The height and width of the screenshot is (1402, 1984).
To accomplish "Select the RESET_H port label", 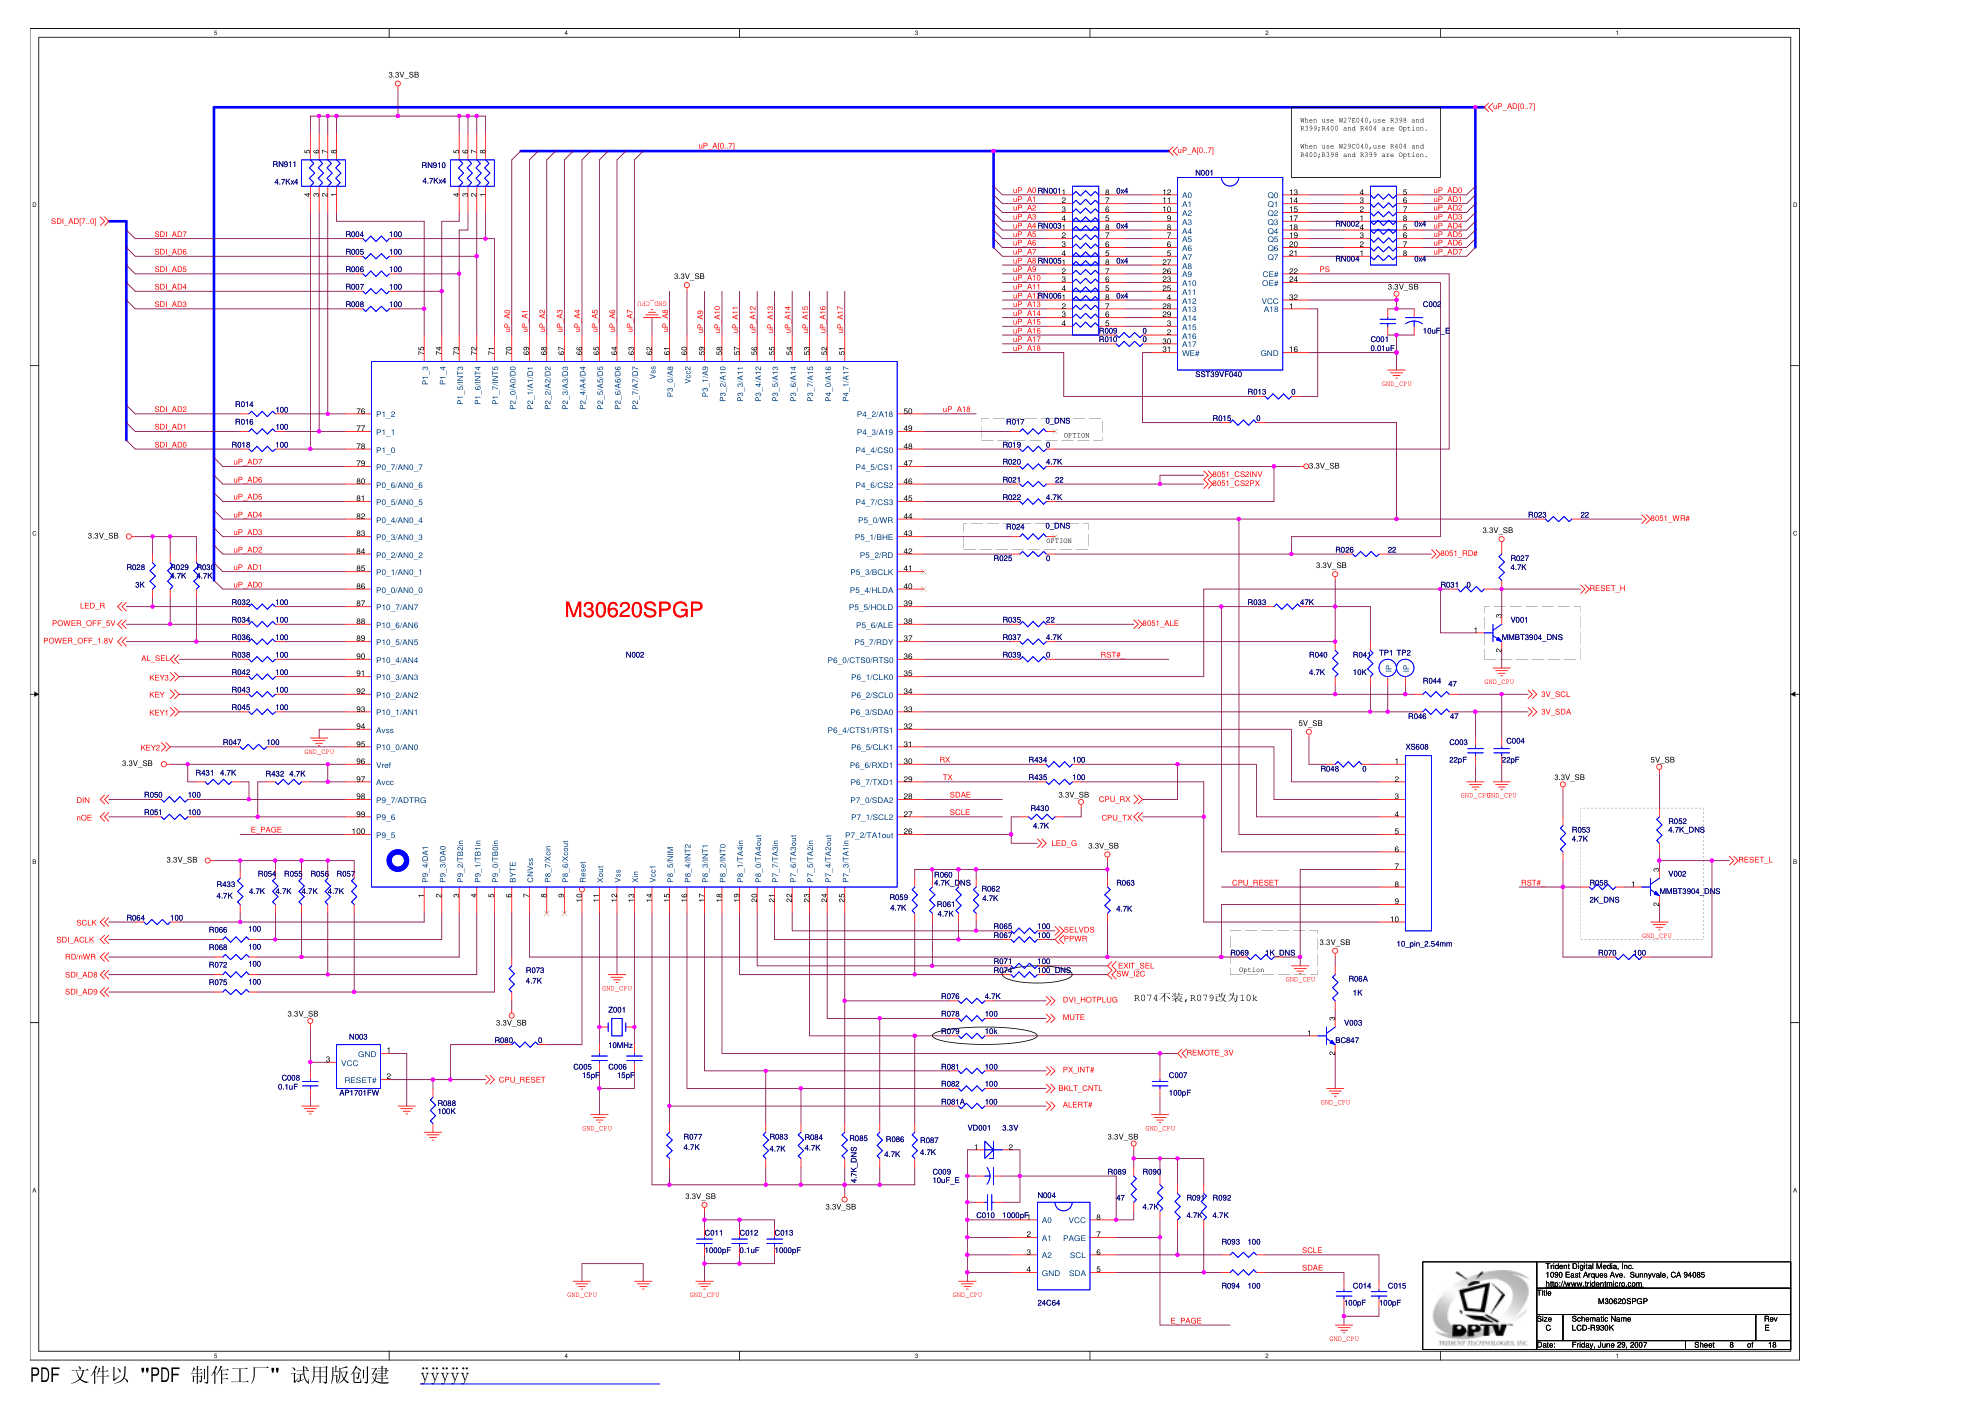I will pyautogui.click(x=1607, y=589).
